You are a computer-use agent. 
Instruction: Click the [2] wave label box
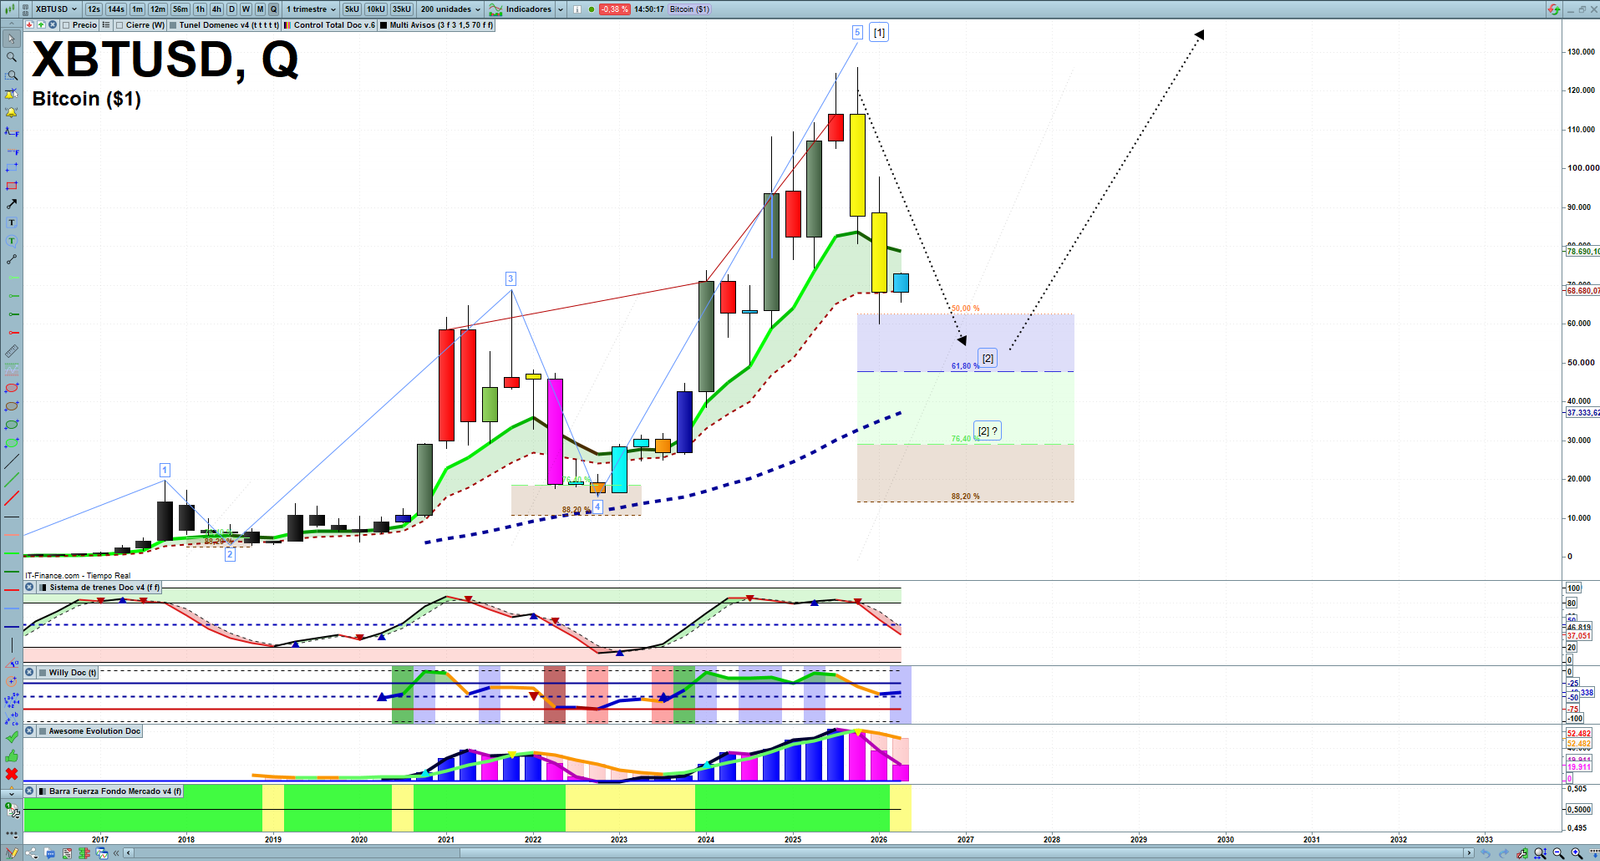988,358
